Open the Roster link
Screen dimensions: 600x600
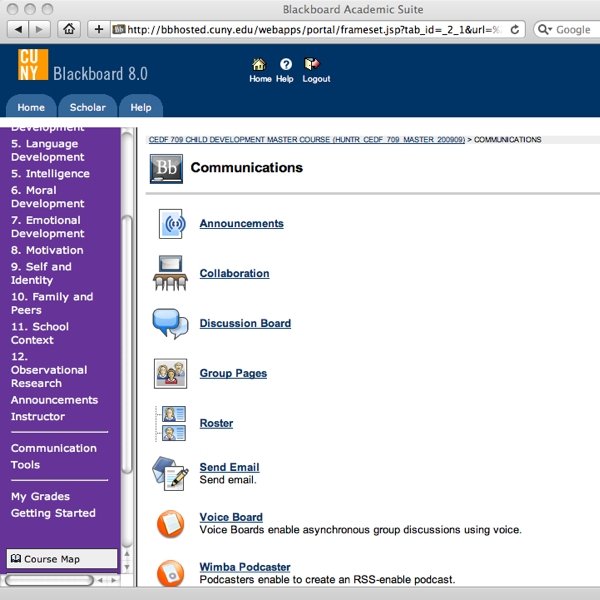coord(216,423)
